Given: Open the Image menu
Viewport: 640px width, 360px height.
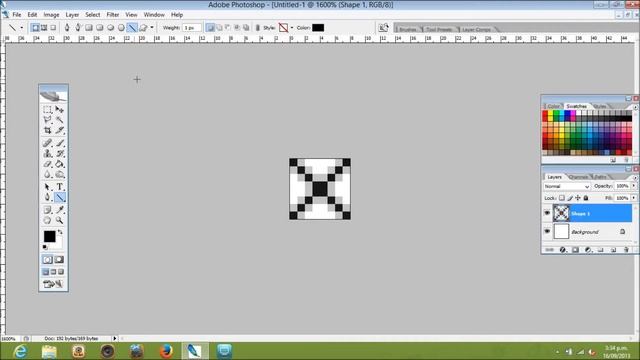Looking at the screenshot, I should 51,15.
